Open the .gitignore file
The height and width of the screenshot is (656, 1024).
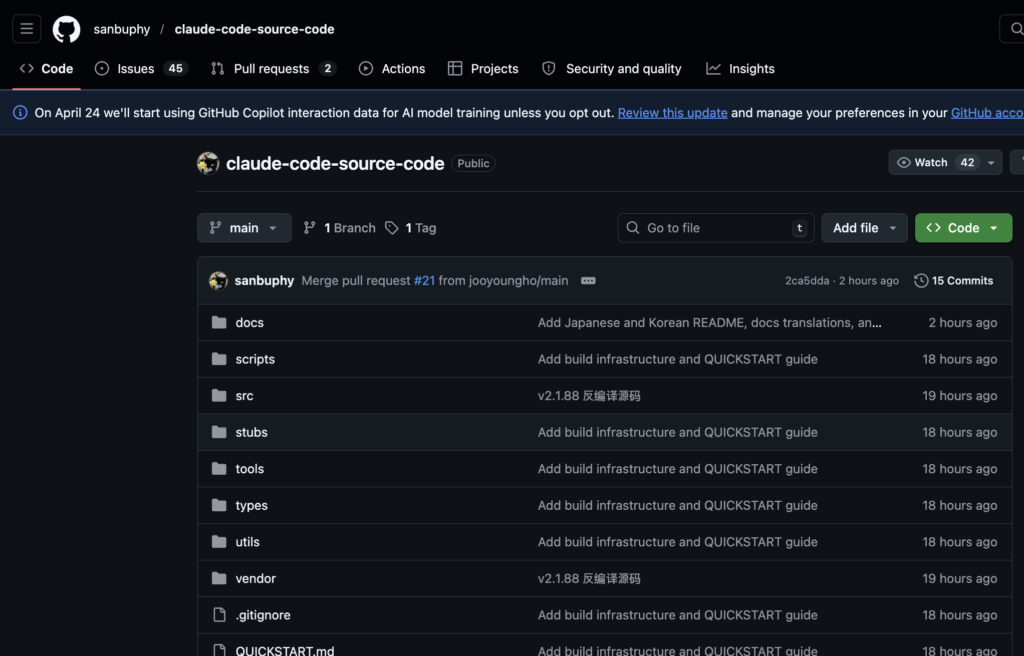pyautogui.click(x=263, y=615)
